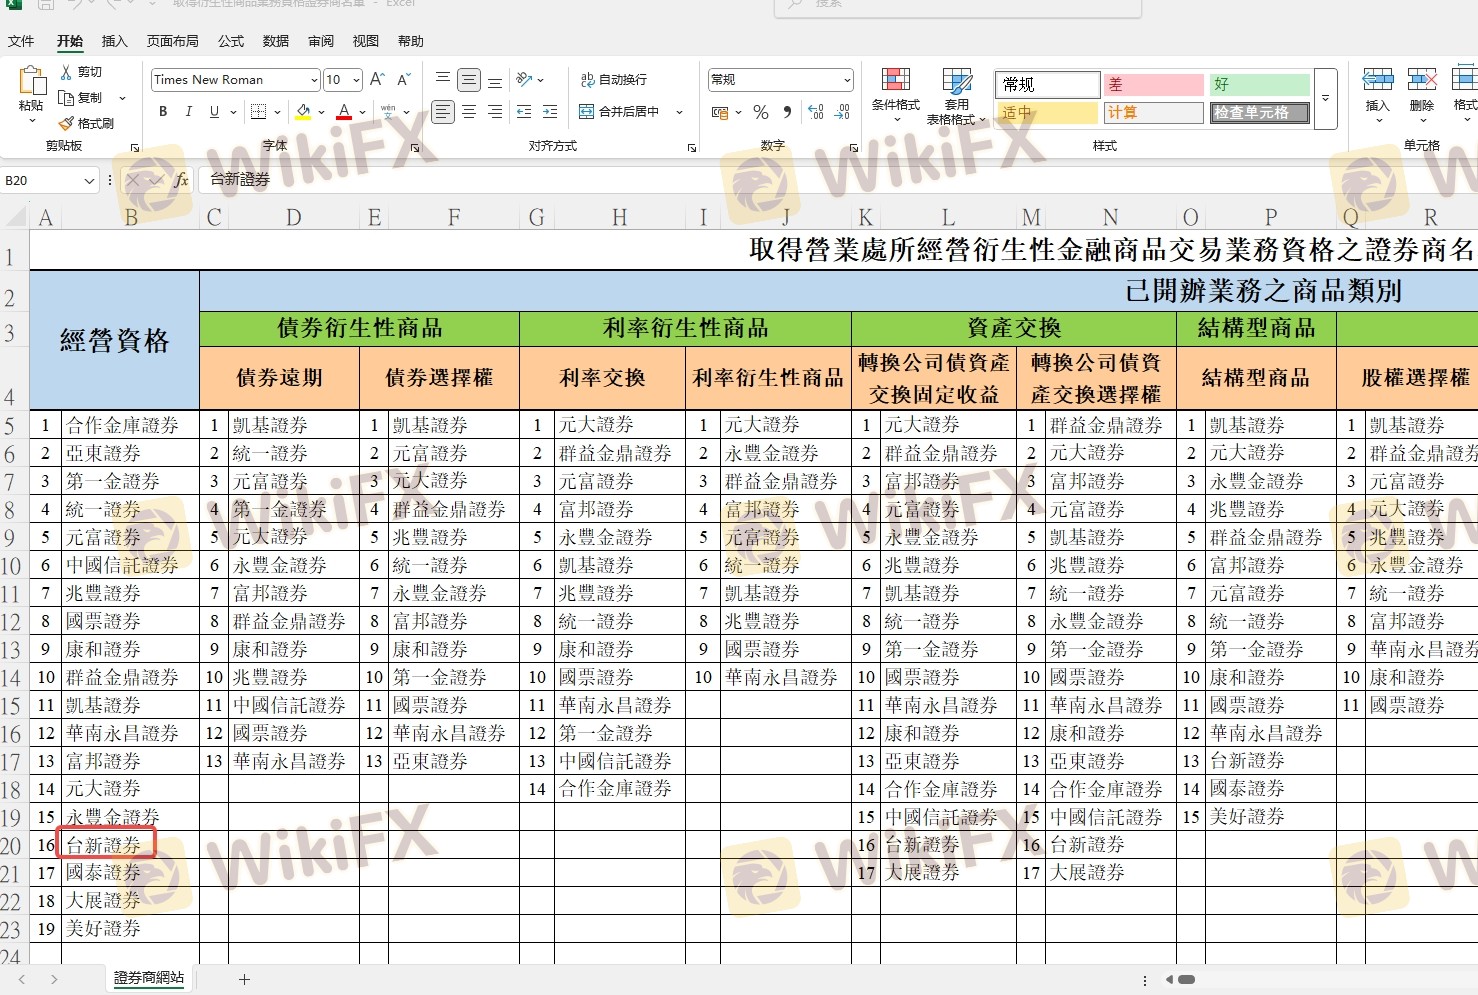Screen dimensions: 1478x995
Task: Add a new sheet with plus icon
Action: (x=244, y=979)
